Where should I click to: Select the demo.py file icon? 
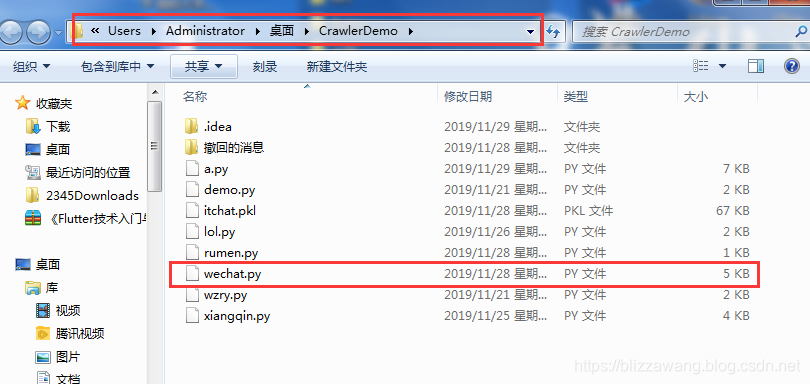coord(192,190)
